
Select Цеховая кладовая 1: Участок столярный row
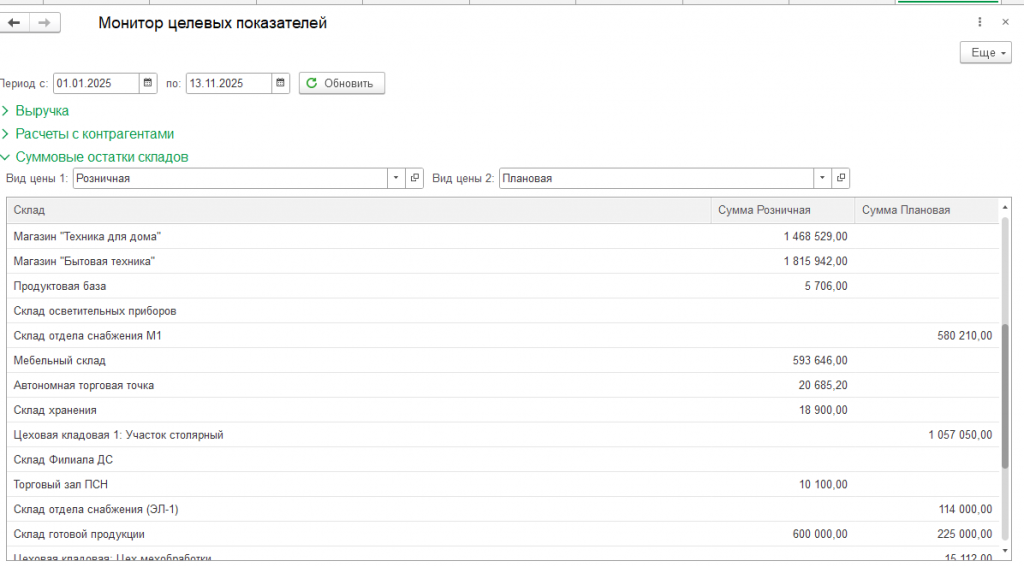pos(503,435)
